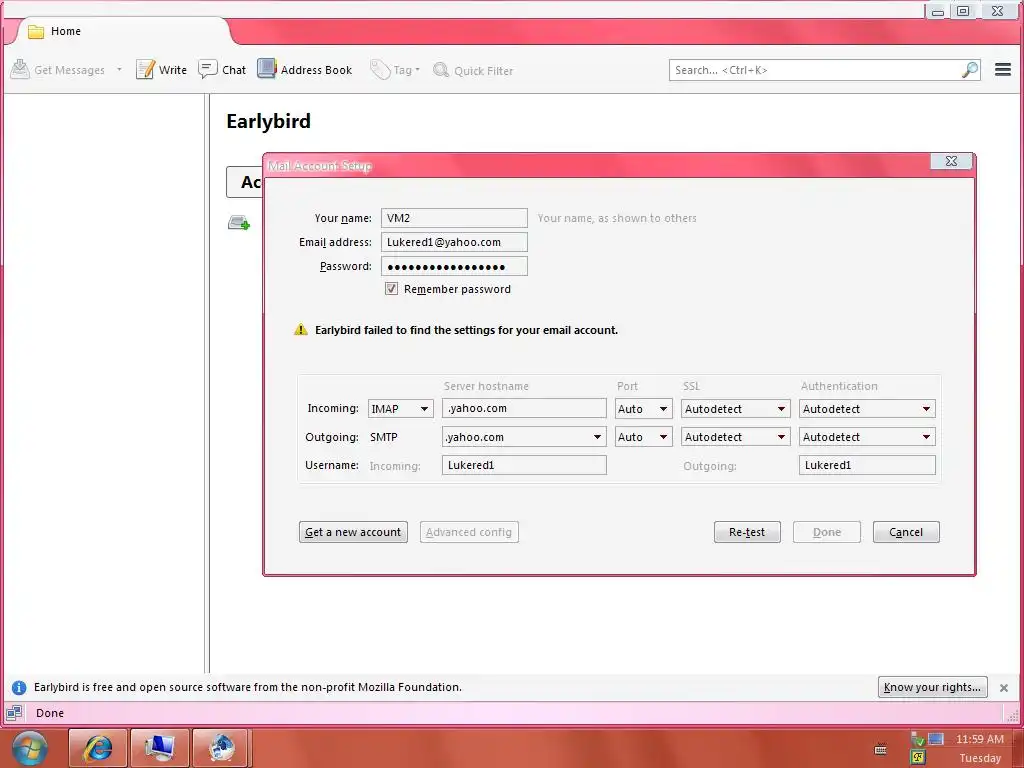Click the taskbar clock

pos(980,748)
